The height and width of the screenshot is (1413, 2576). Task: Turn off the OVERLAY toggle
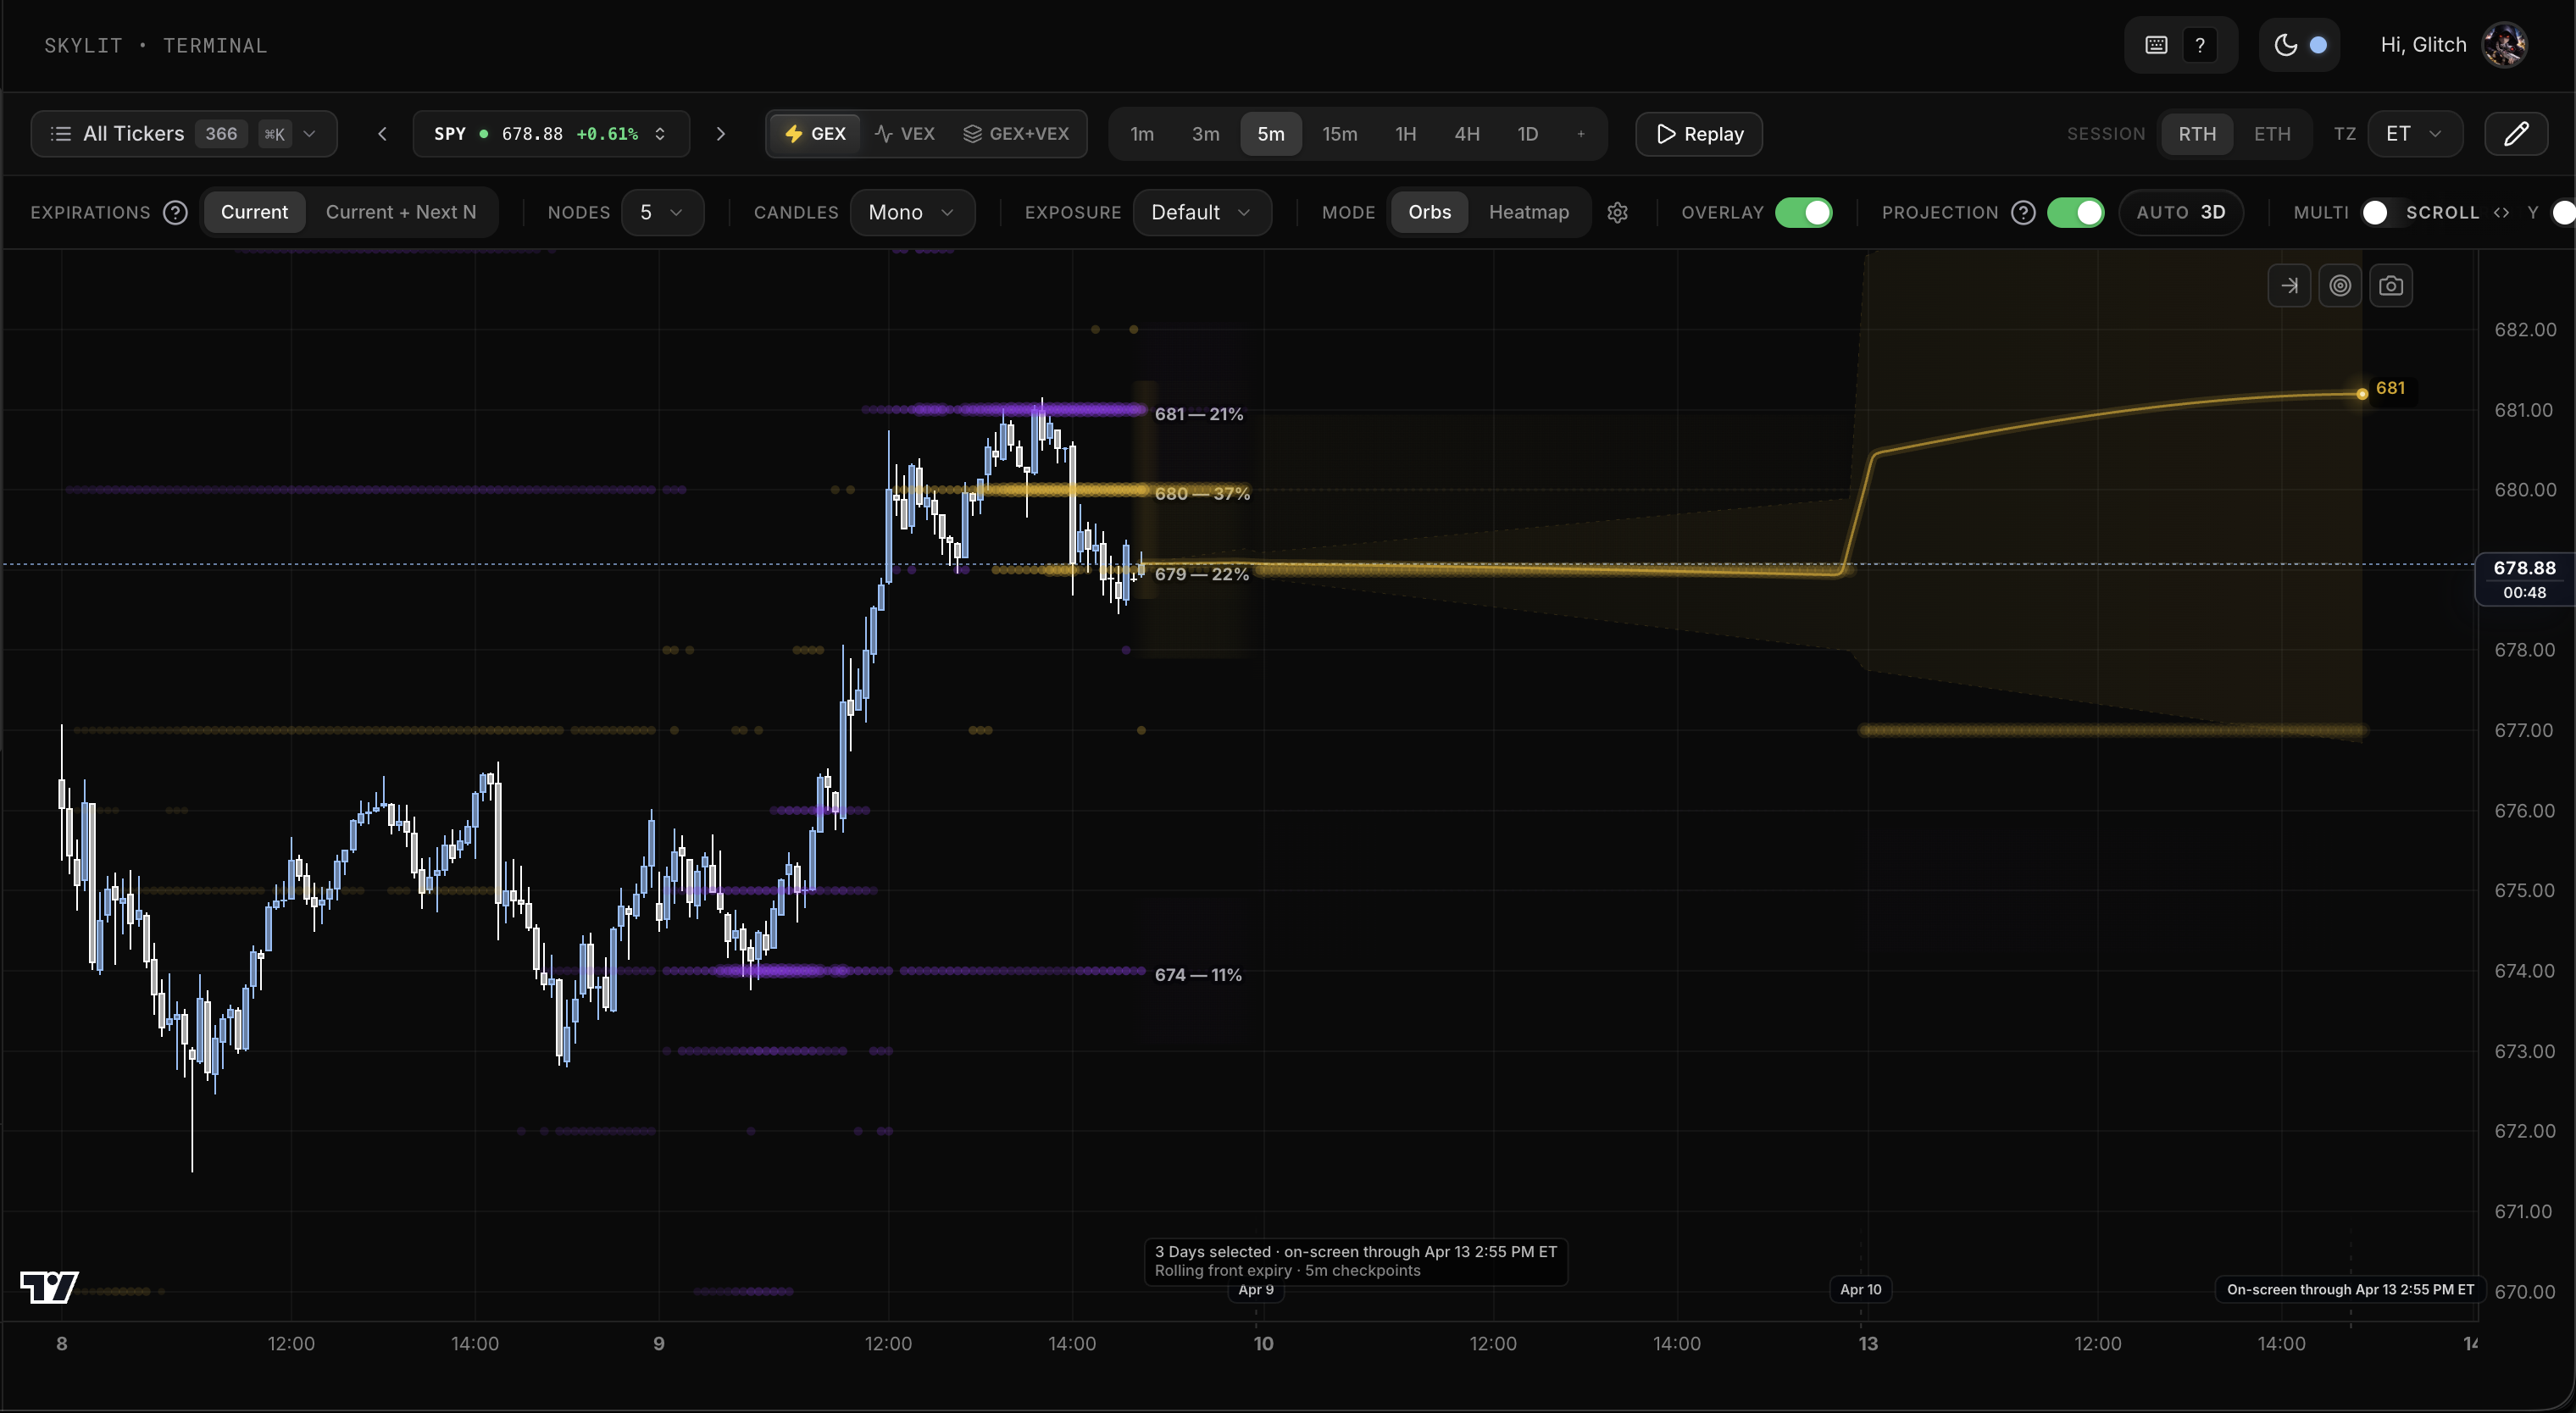click(x=1804, y=212)
